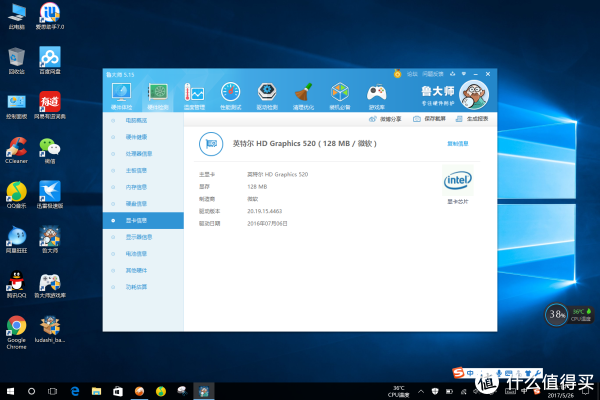Image resolution: width=600 pixels, height=400 pixels.
Task: Select 硬盘信息 in sidebar
Action: (143, 204)
